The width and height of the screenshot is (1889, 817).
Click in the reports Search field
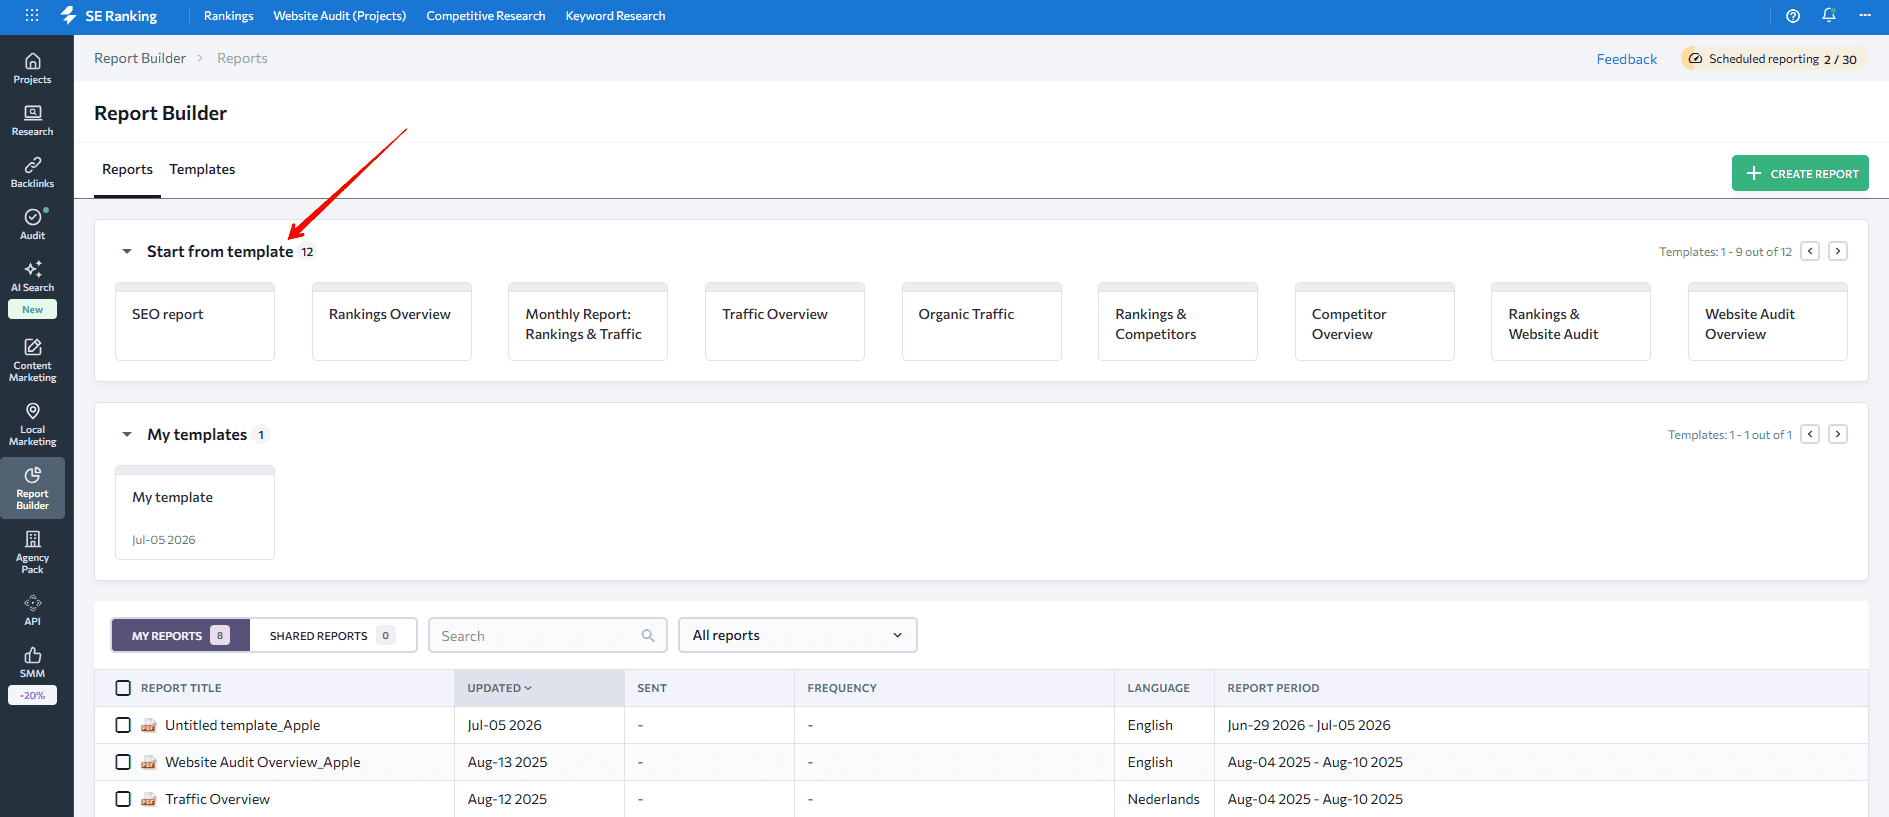click(547, 635)
